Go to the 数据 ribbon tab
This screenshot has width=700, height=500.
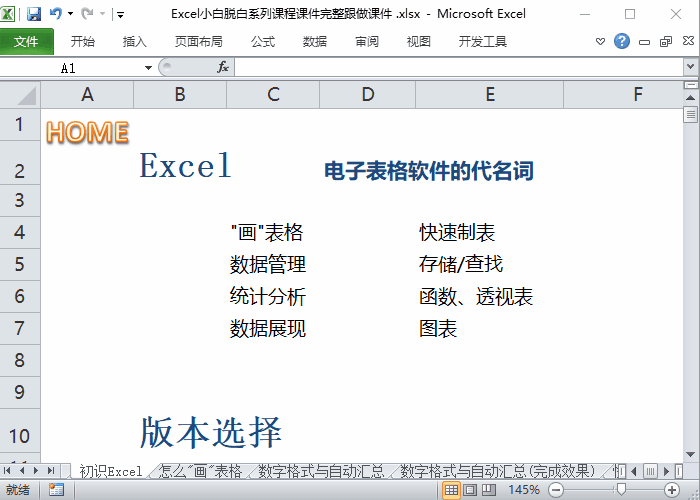pos(315,42)
